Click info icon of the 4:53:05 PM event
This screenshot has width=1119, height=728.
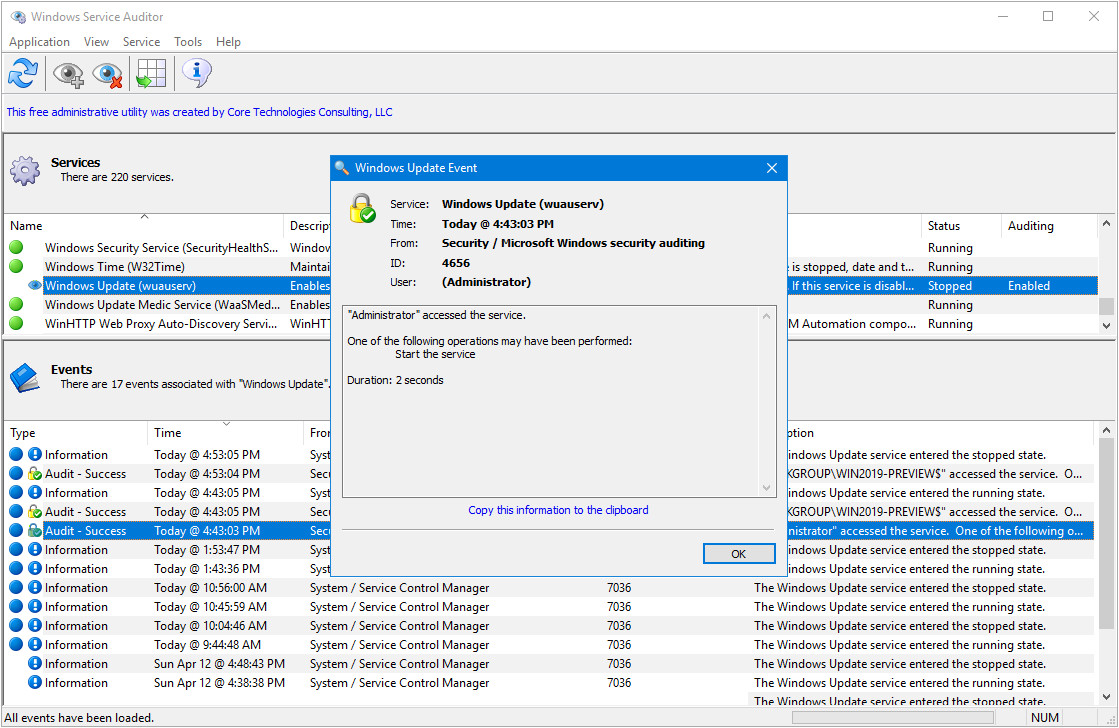35,454
